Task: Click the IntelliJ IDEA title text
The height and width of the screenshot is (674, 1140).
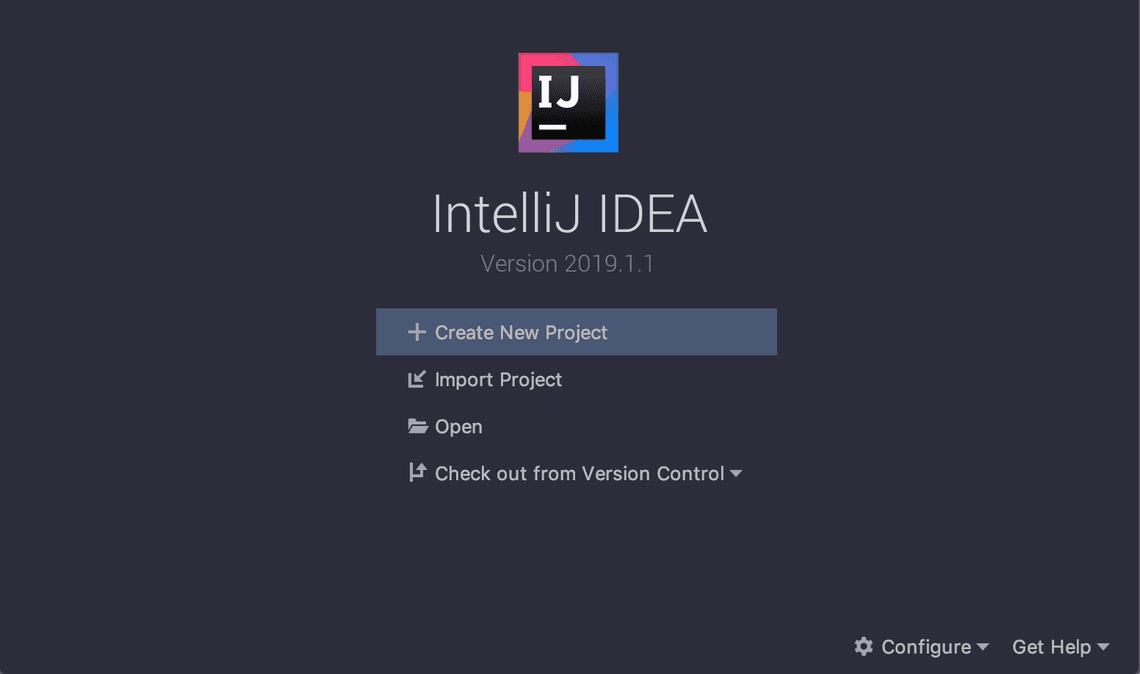Action: click(570, 213)
